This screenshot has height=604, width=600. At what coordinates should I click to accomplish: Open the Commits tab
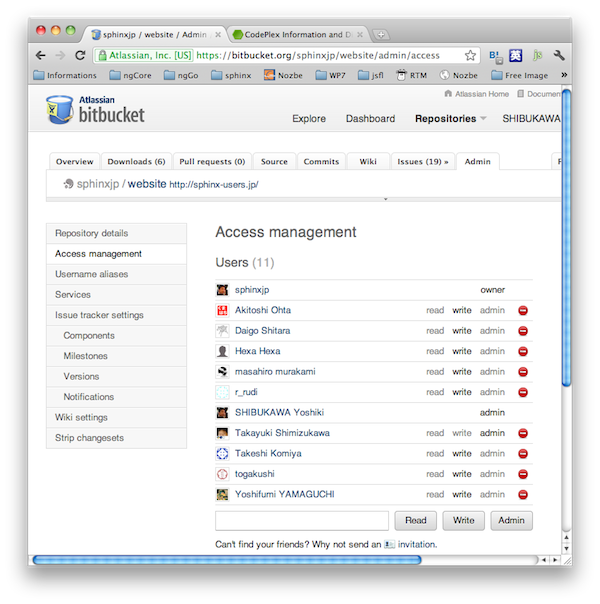(321, 161)
